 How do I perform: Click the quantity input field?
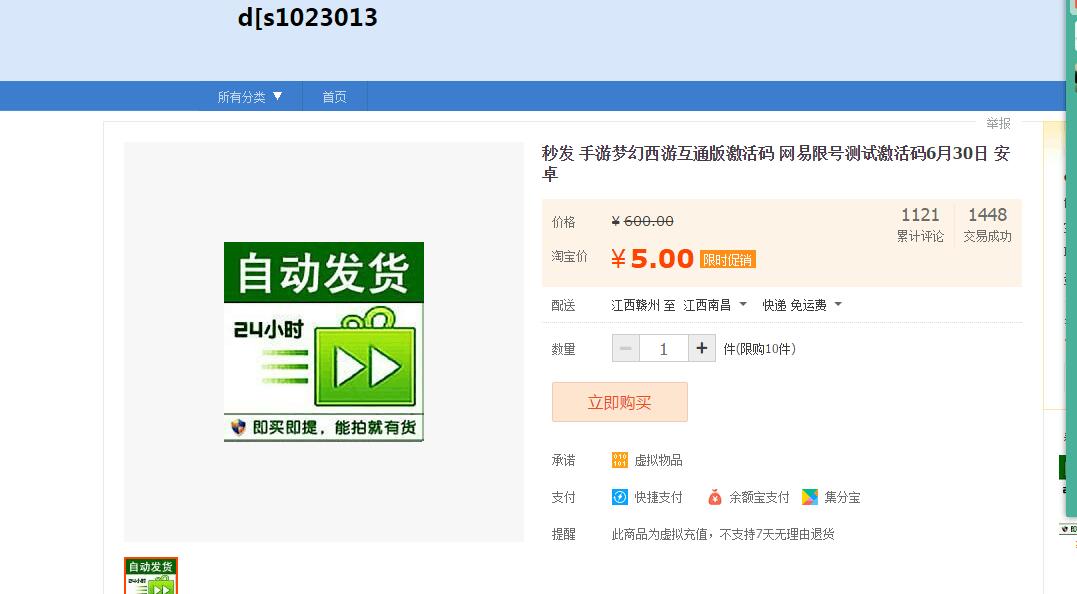[664, 348]
